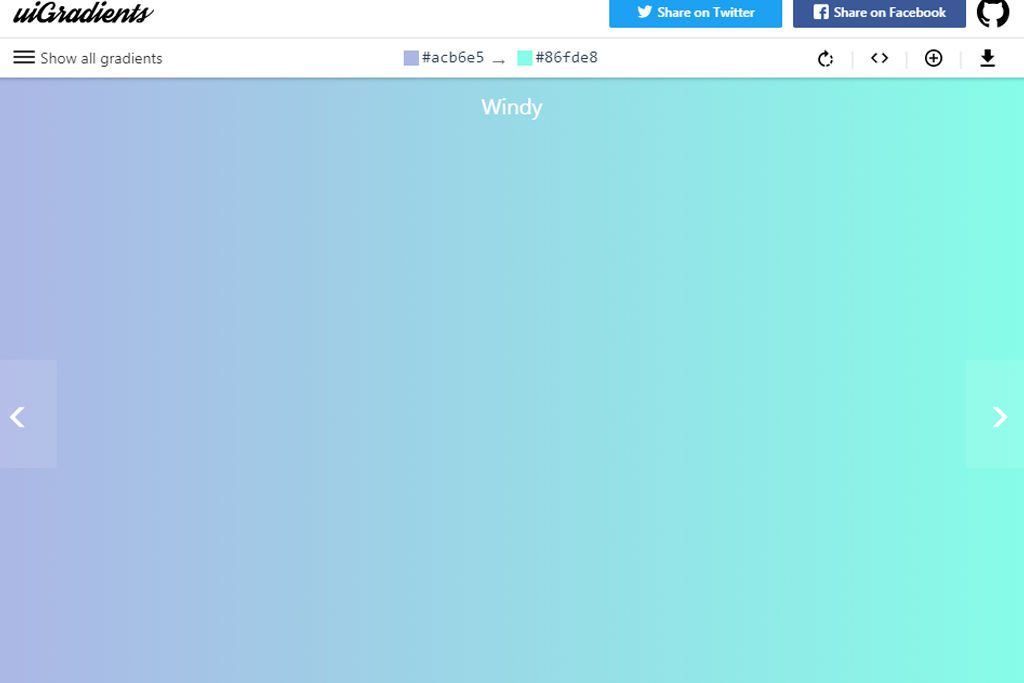1024x683 pixels.
Task: Click Show all gradients label
Action: pos(101,58)
